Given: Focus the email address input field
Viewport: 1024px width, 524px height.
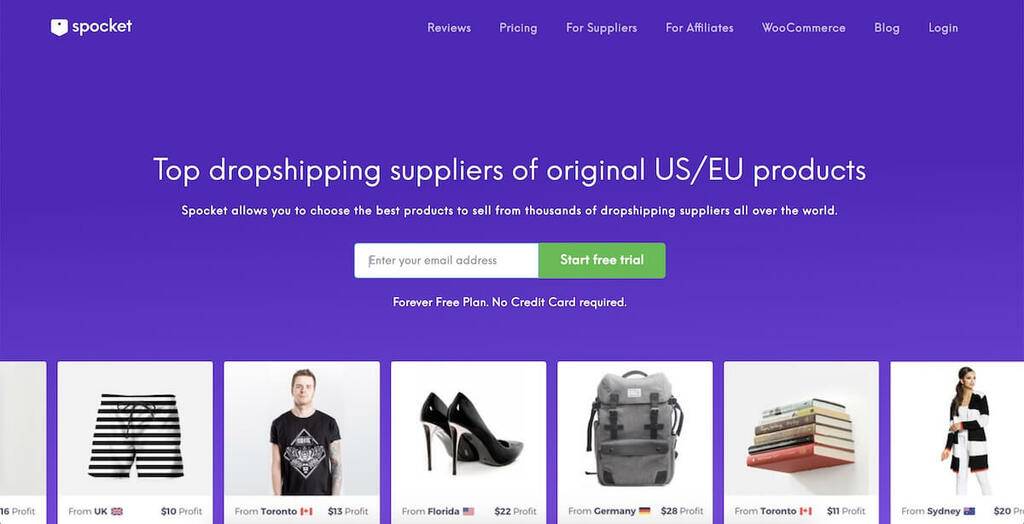Looking at the screenshot, I should coord(447,260).
